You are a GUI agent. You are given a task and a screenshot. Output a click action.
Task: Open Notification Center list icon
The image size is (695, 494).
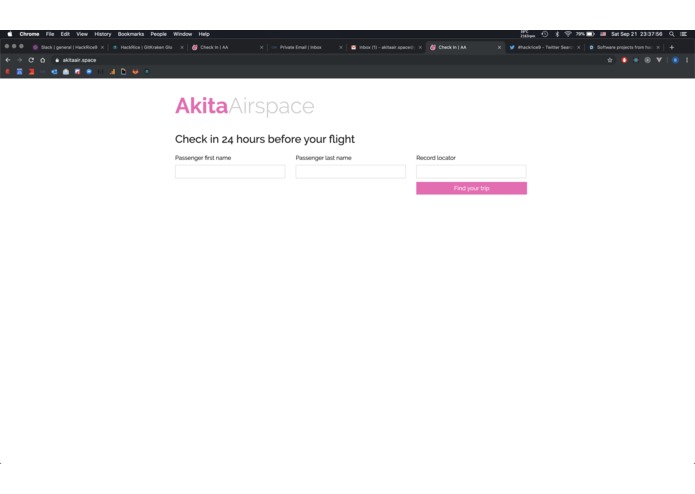point(684,34)
